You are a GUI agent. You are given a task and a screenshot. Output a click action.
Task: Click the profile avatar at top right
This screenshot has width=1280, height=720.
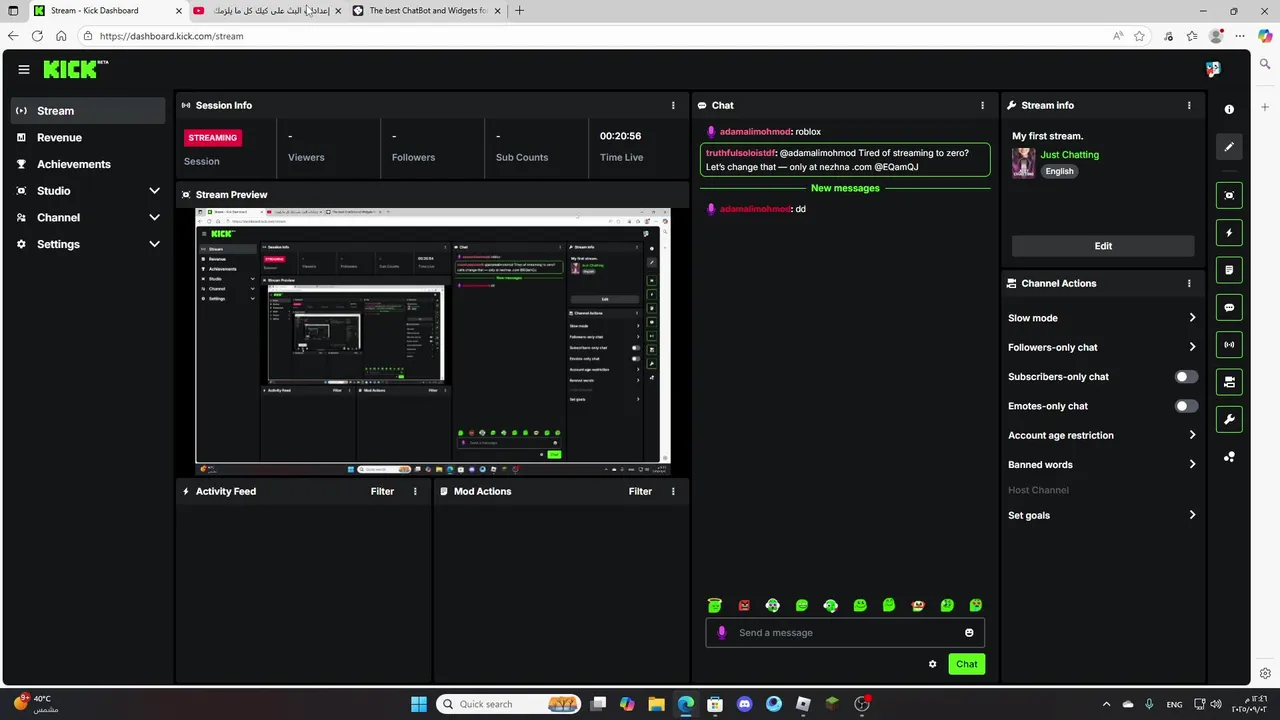1213,69
